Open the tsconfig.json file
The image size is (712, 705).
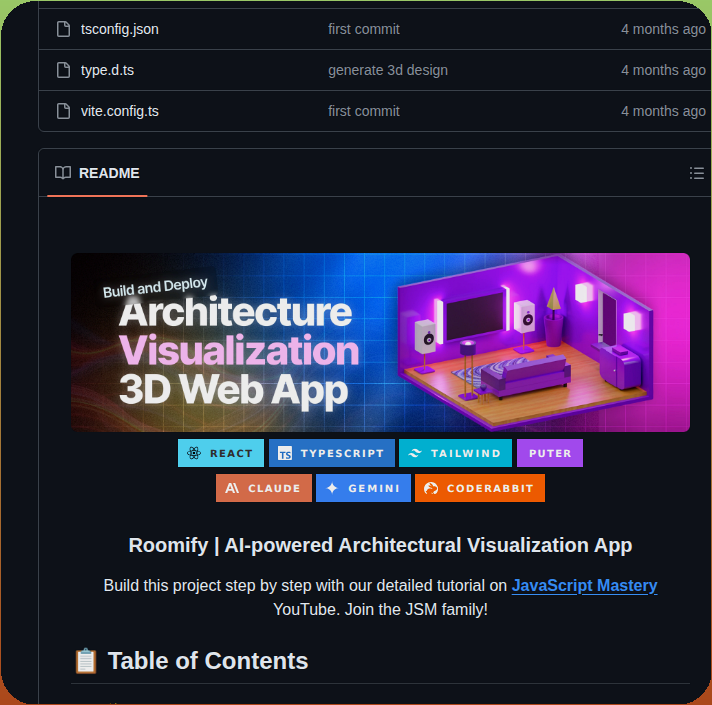tap(119, 29)
